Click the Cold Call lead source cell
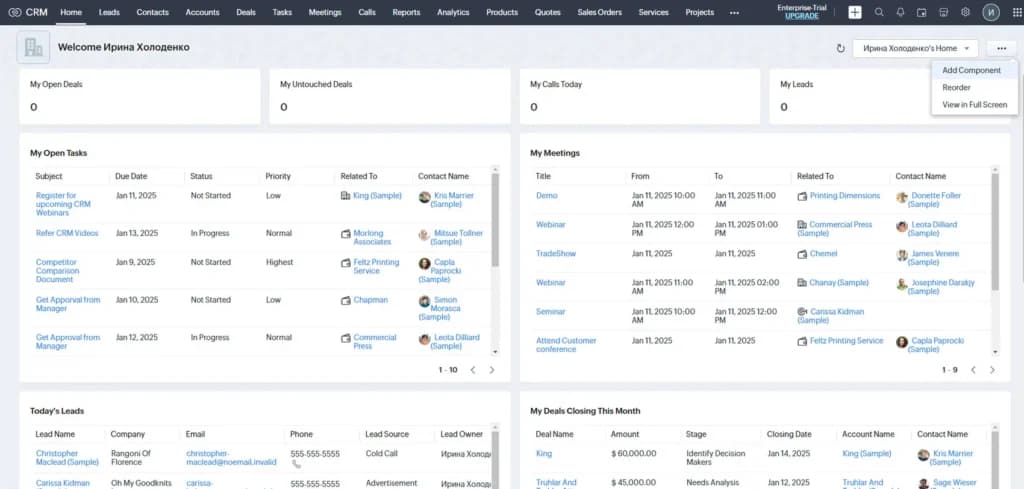This screenshot has width=1024, height=489. [383, 453]
